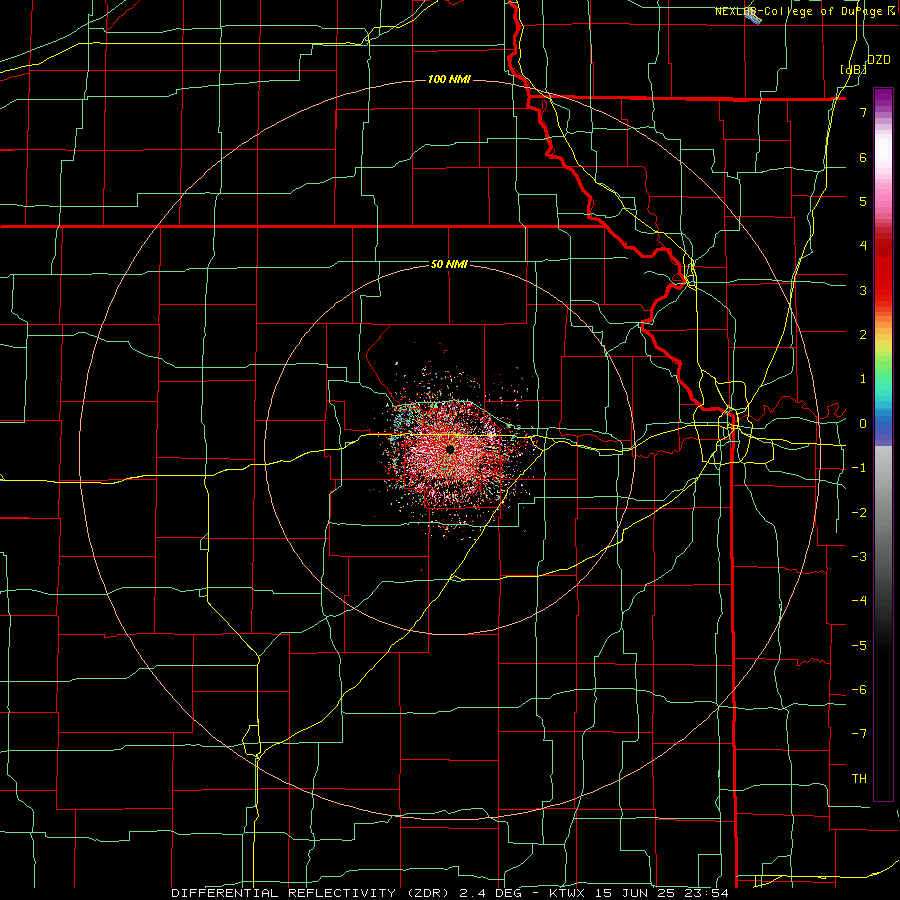The image size is (900, 900).
Task: Click the "100 NMI" range ring label
Action: 449,79
